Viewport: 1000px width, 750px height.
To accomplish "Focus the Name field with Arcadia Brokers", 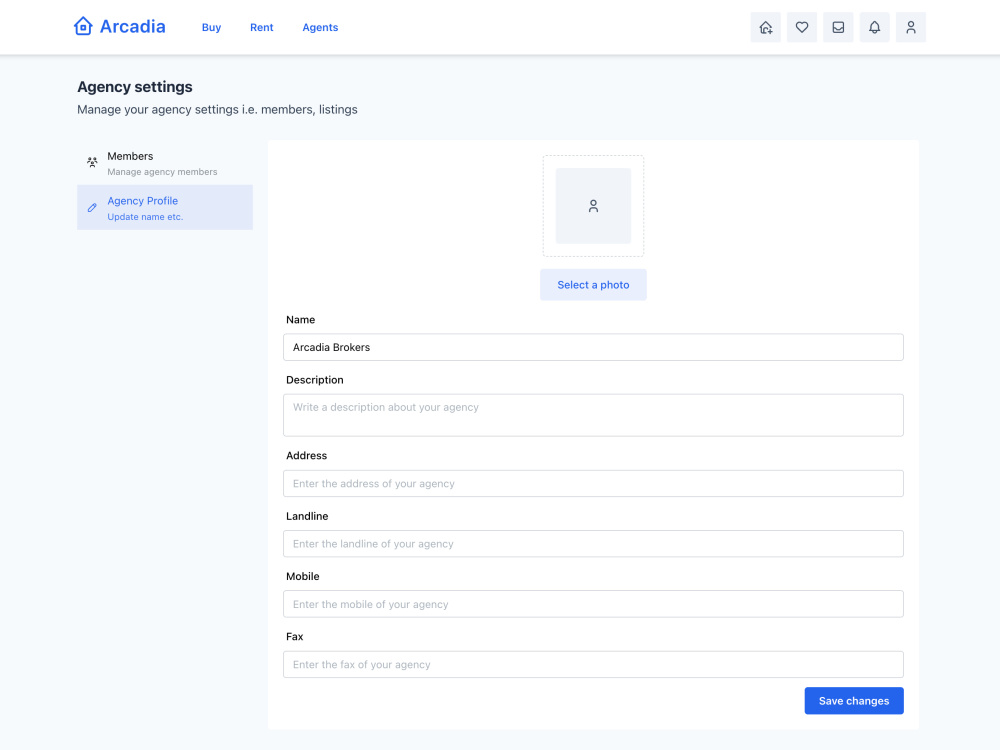I will pos(593,347).
